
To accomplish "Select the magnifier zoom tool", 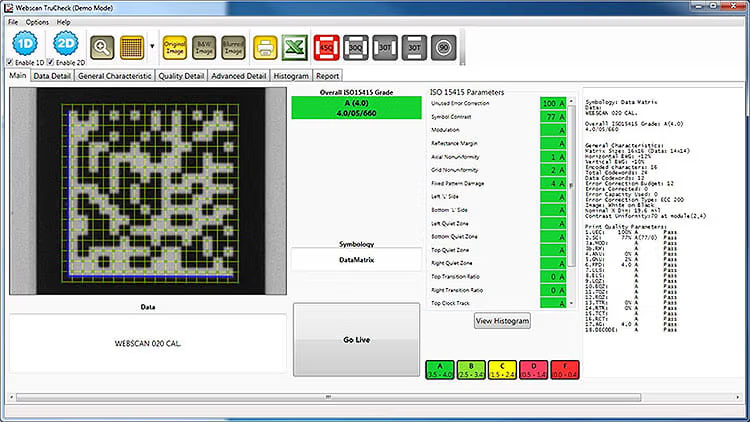I will point(103,45).
